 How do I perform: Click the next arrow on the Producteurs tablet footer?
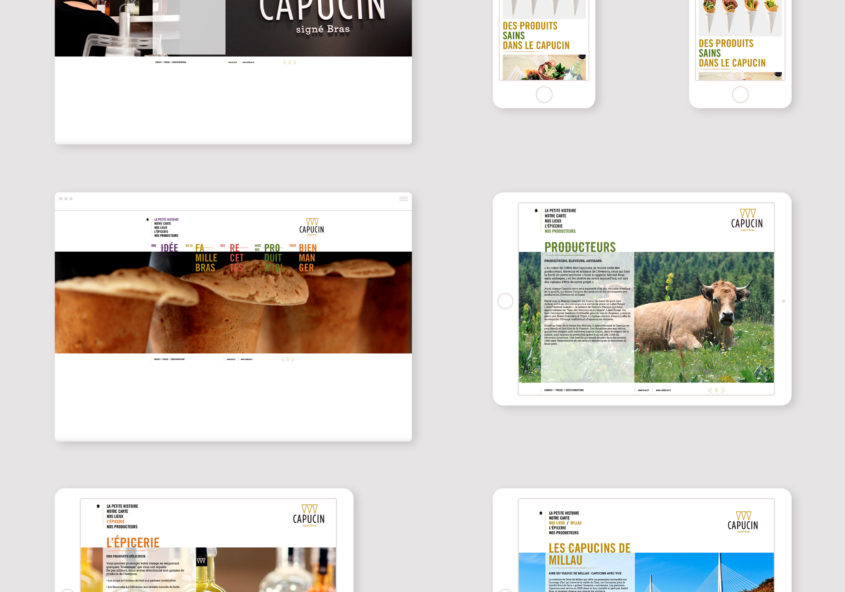pos(723,390)
